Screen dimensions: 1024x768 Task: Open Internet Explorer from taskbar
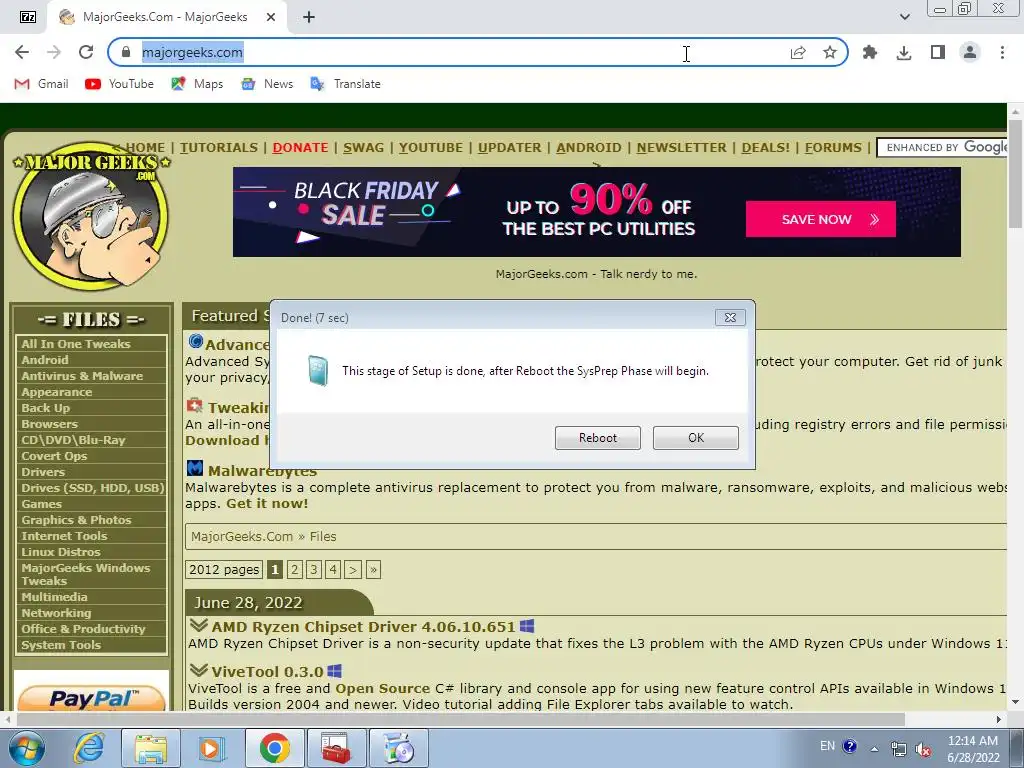(89, 748)
